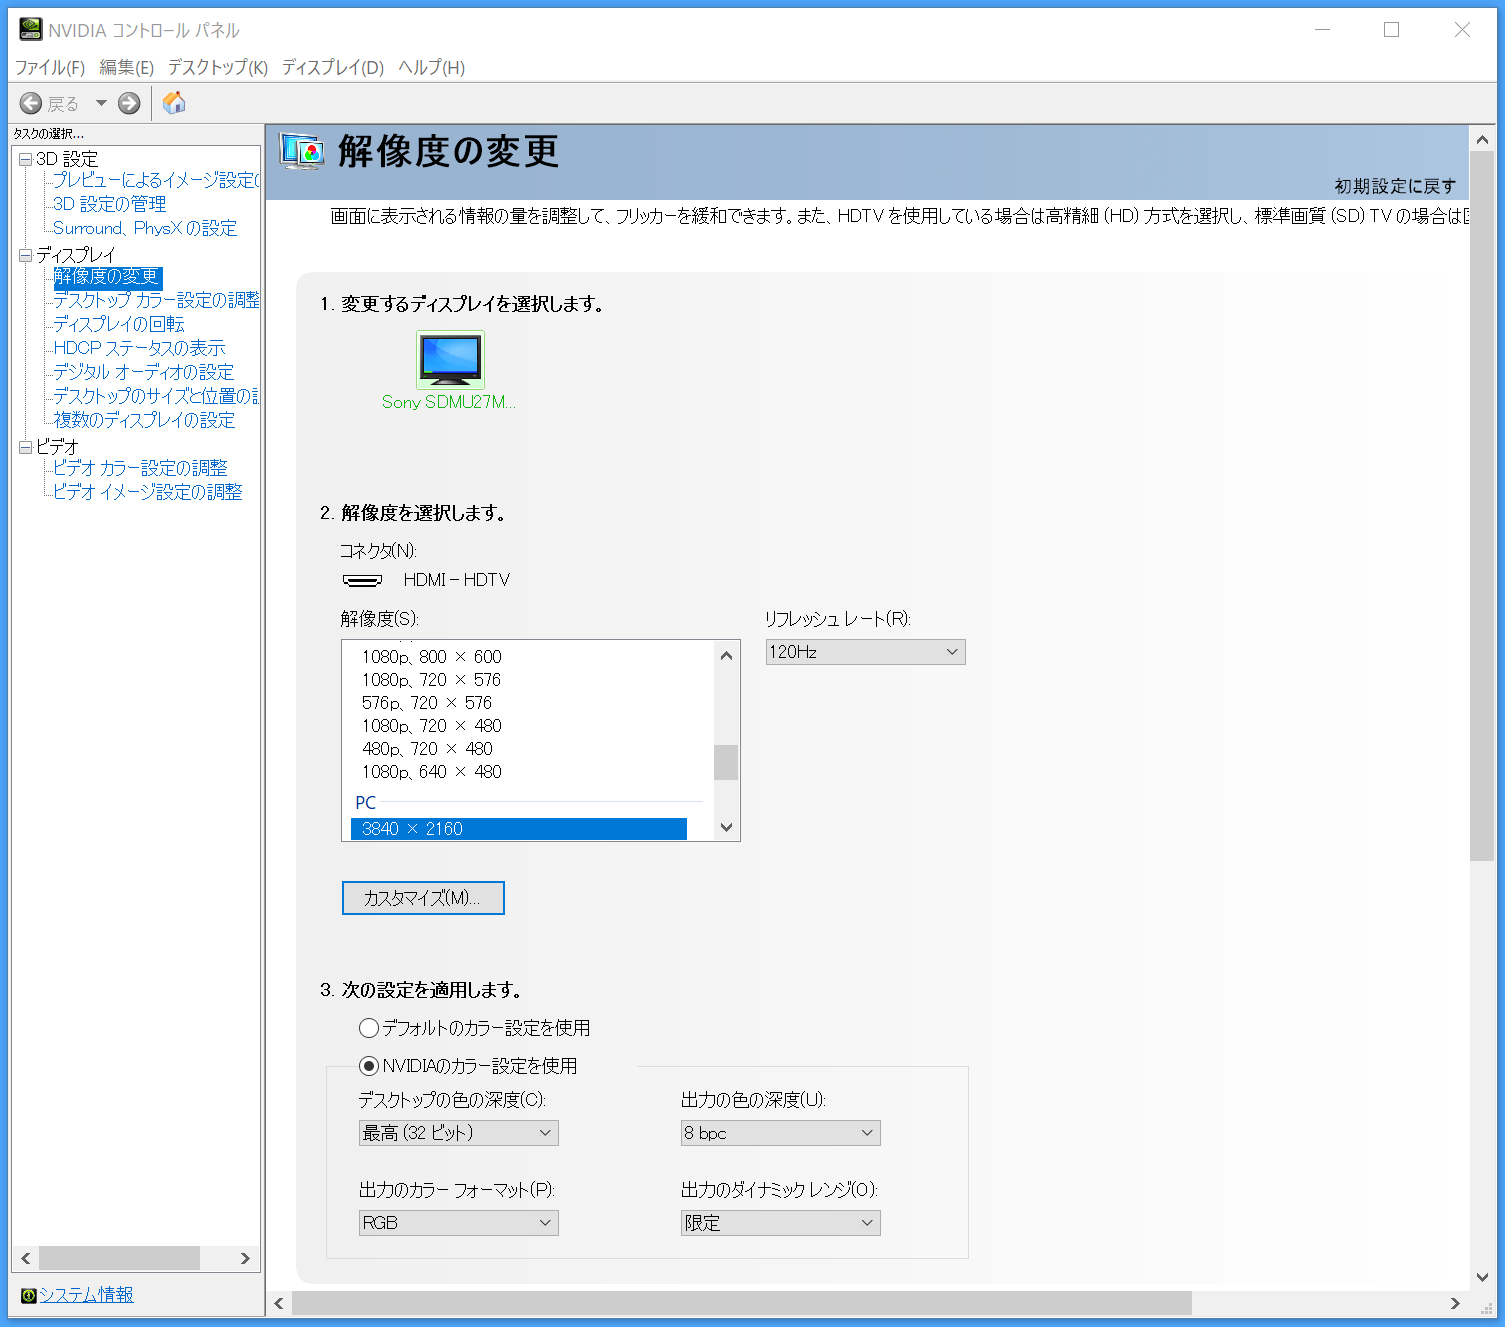Click main pane vertical scrollbar thumb
Screen dimensions: 1505x1327
(x=1483, y=507)
